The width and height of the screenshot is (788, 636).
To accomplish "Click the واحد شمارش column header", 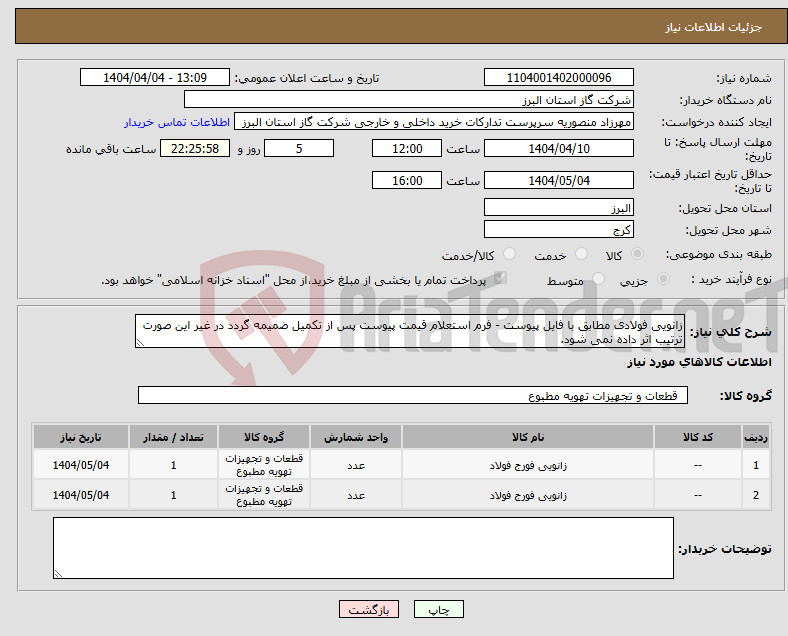I will pyautogui.click(x=356, y=437).
